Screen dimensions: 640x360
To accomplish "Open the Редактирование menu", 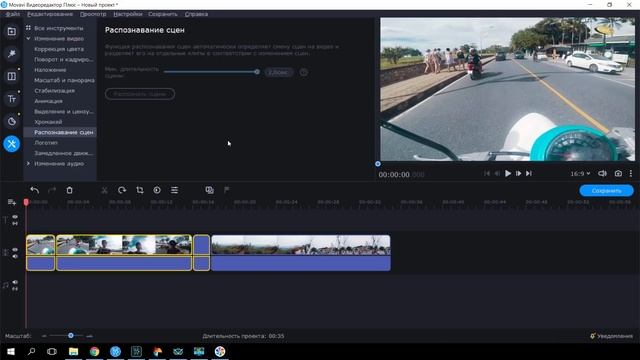I will pyautogui.click(x=50, y=14).
